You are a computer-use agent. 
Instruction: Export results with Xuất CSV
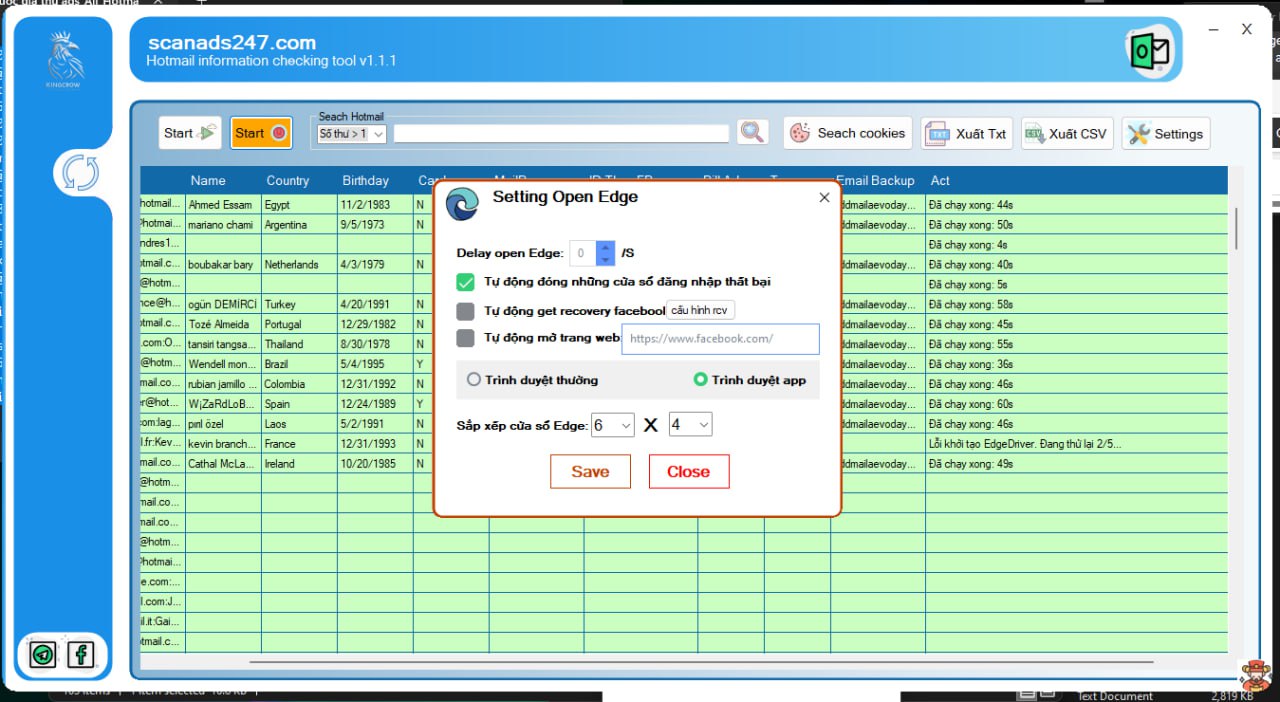coord(1066,133)
